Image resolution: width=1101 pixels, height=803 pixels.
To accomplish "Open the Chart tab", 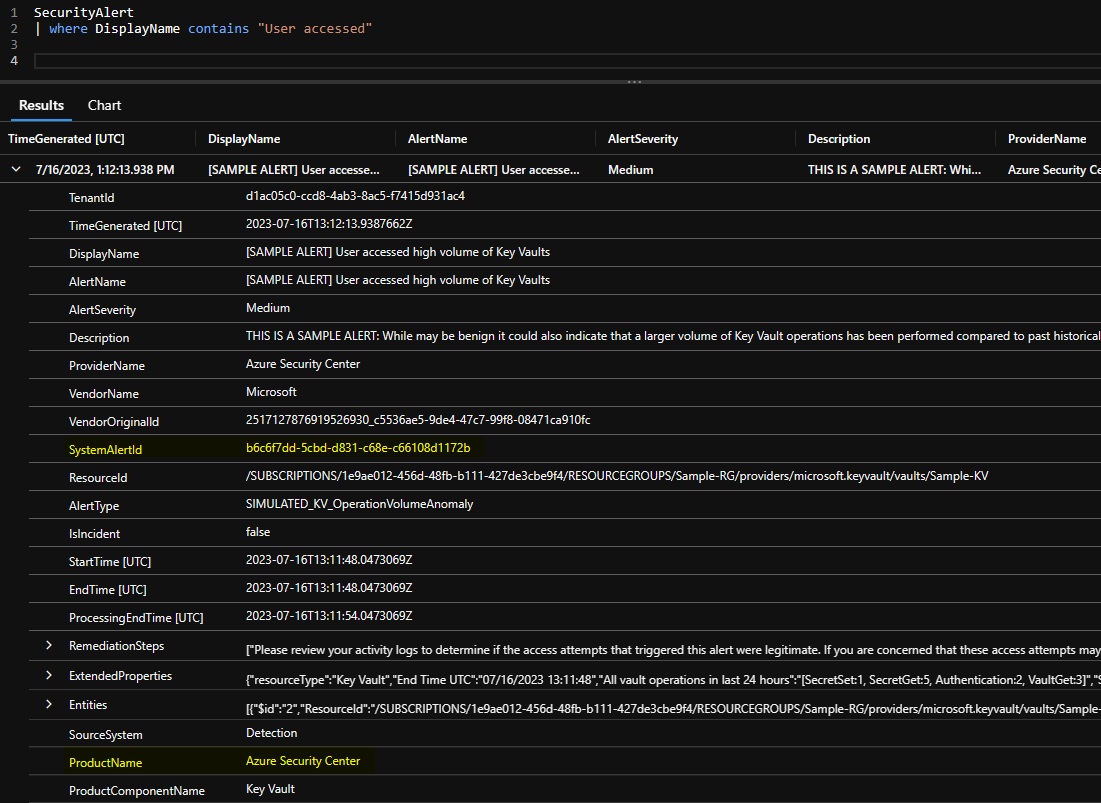I will point(104,105).
